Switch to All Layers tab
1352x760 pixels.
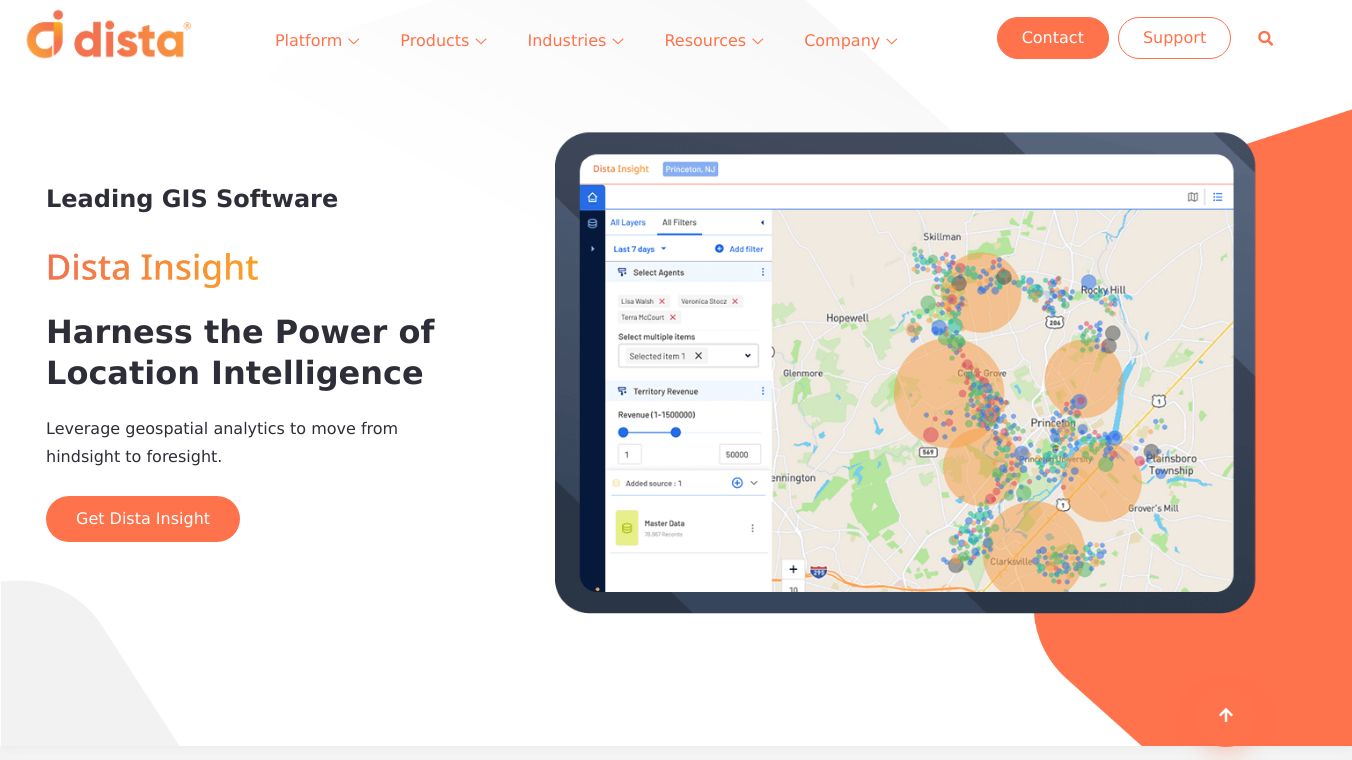[628, 223]
